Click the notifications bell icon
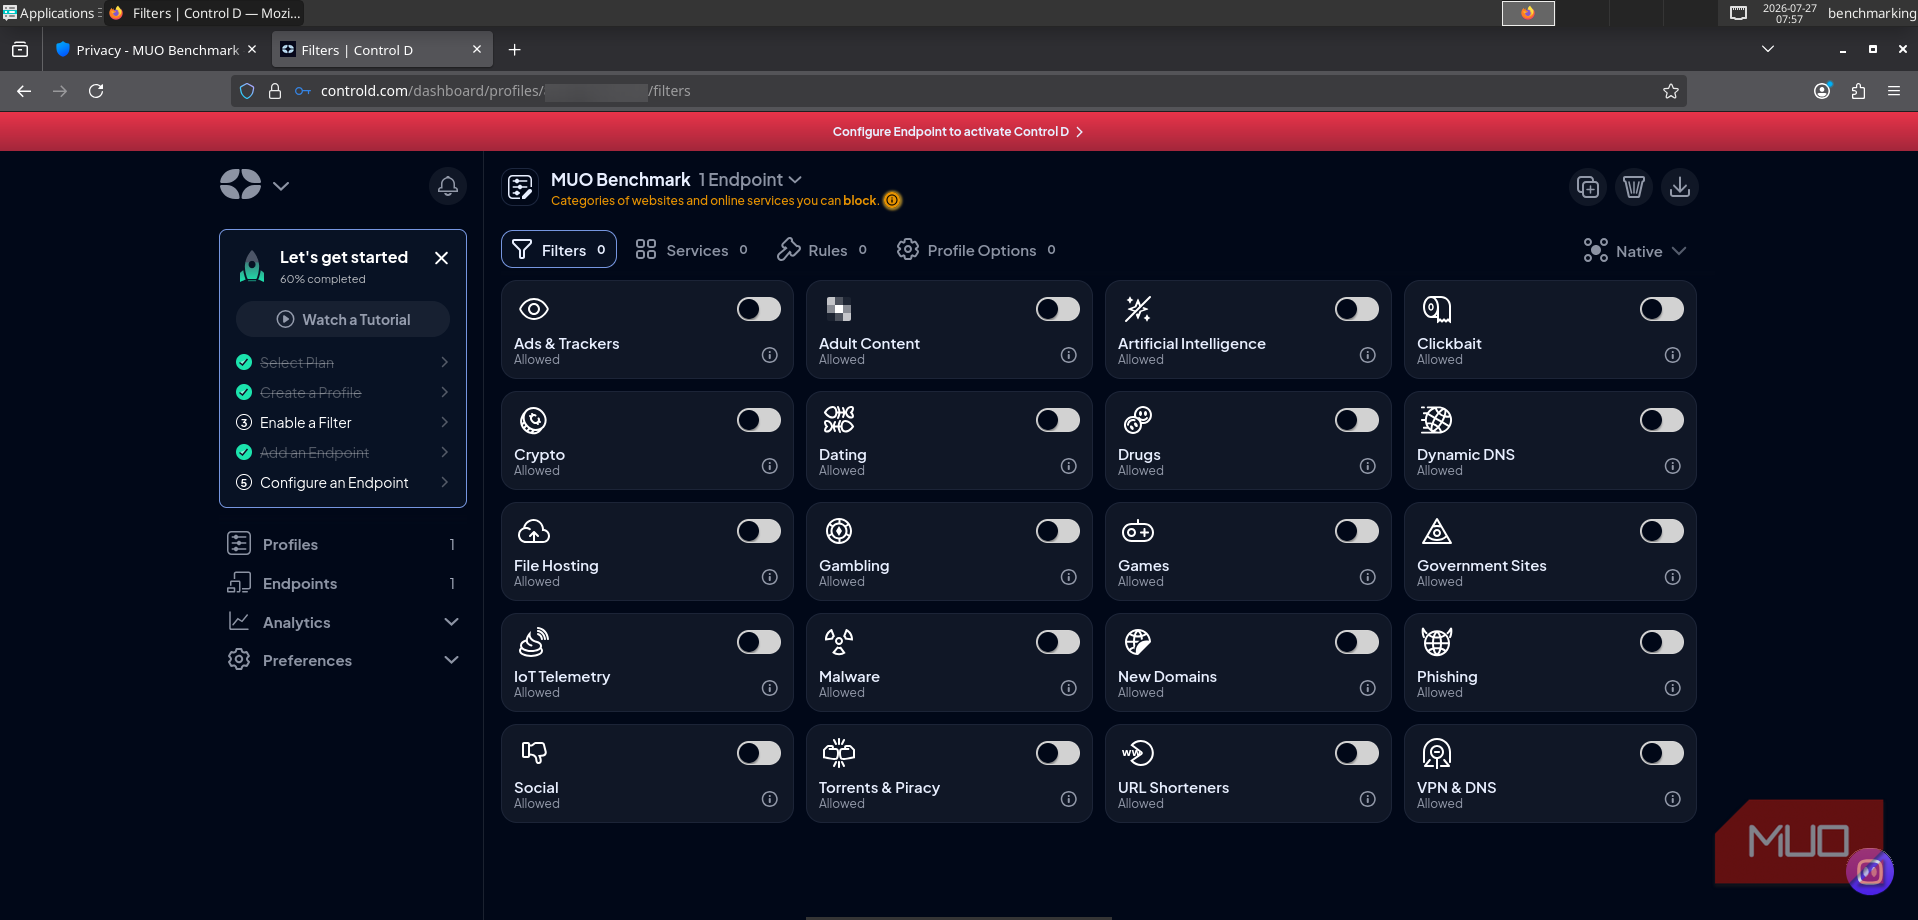 pyautogui.click(x=448, y=186)
